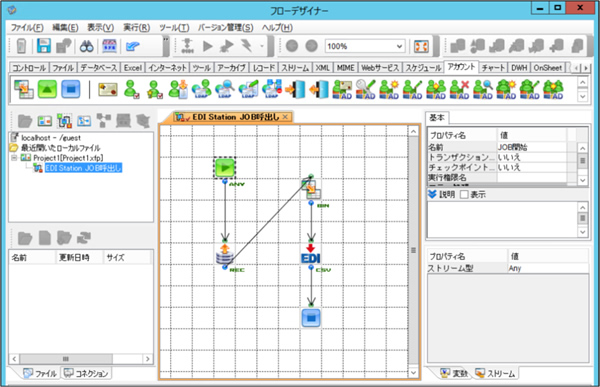Select the green play start node on canvas
Image resolution: width=600 pixels, height=387 pixels.
225,168
